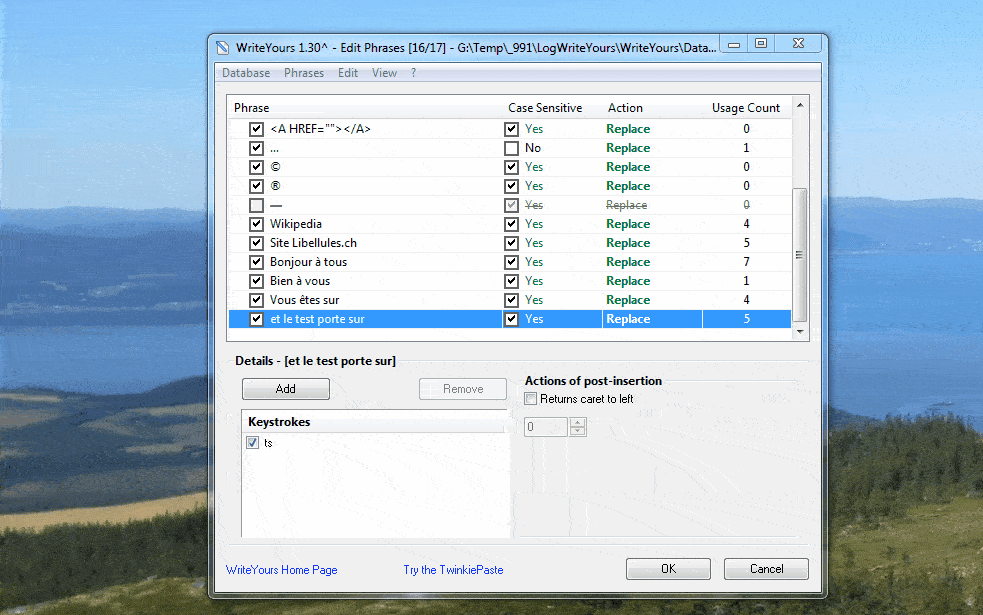Click the phrase list scrollbar thumb
Screen dimensions: 983x615
(x=800, y=255)
